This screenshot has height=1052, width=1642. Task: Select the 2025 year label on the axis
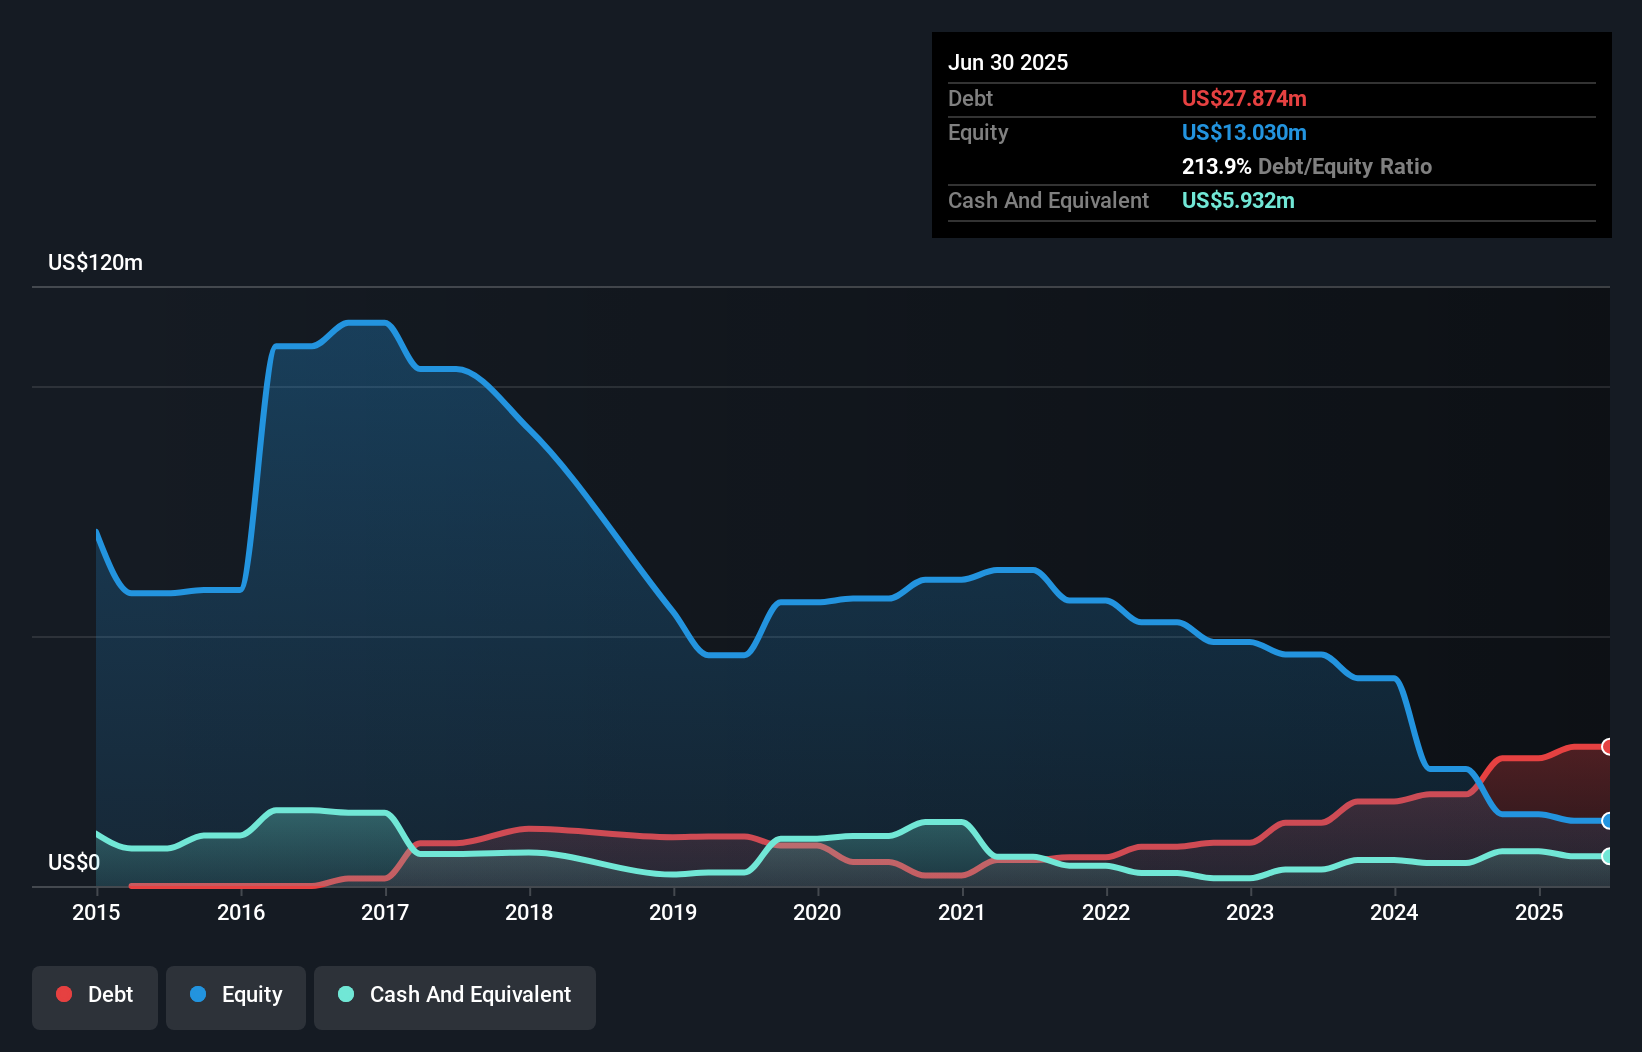(x=1540, y=912)
